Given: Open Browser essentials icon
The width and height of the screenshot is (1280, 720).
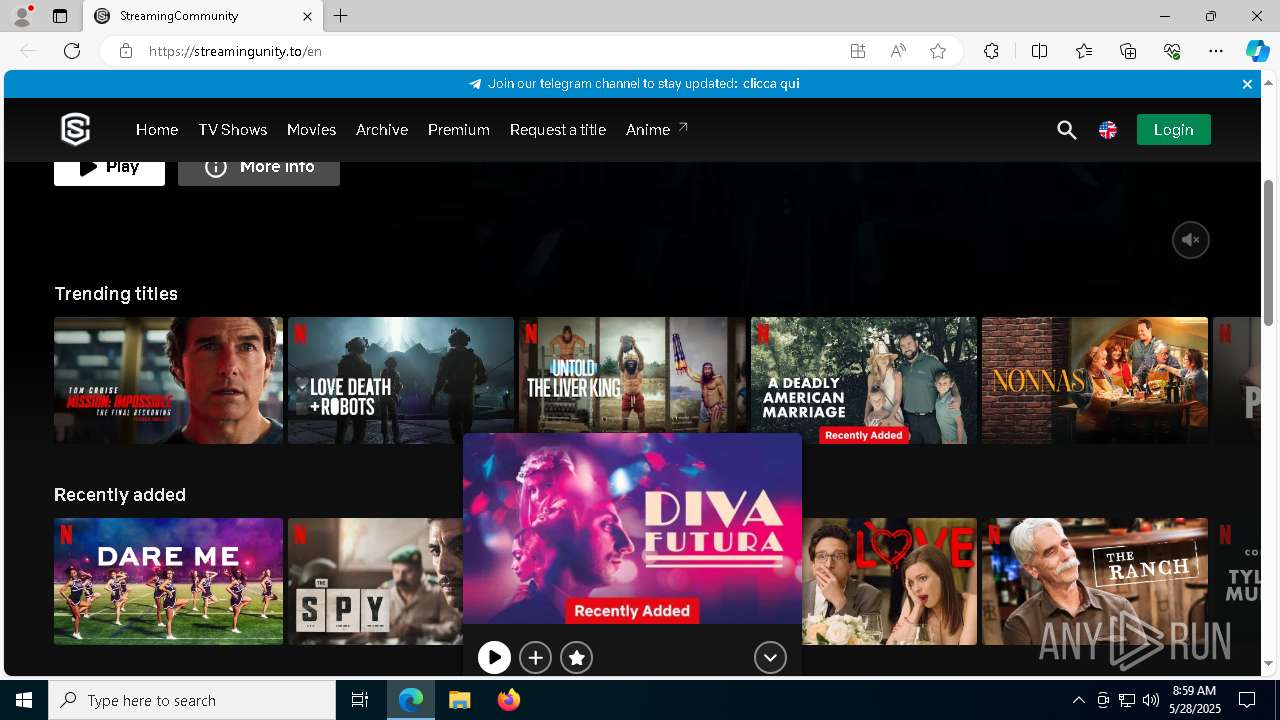Looking at the screenshot, I should tap(1172, 51).
